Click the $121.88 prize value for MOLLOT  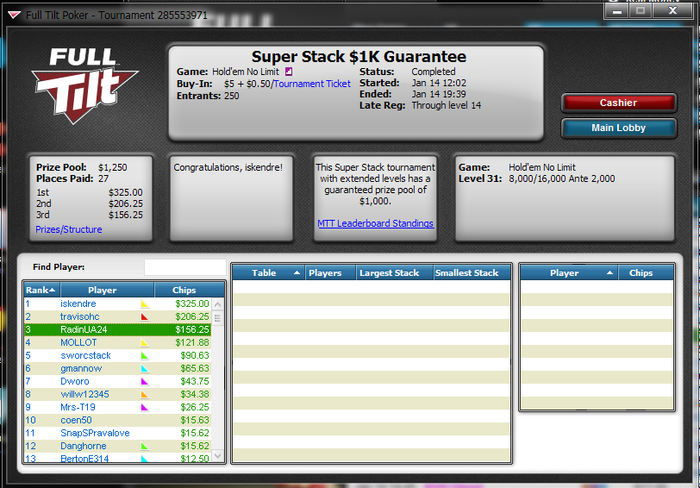[x=192, y=343]
